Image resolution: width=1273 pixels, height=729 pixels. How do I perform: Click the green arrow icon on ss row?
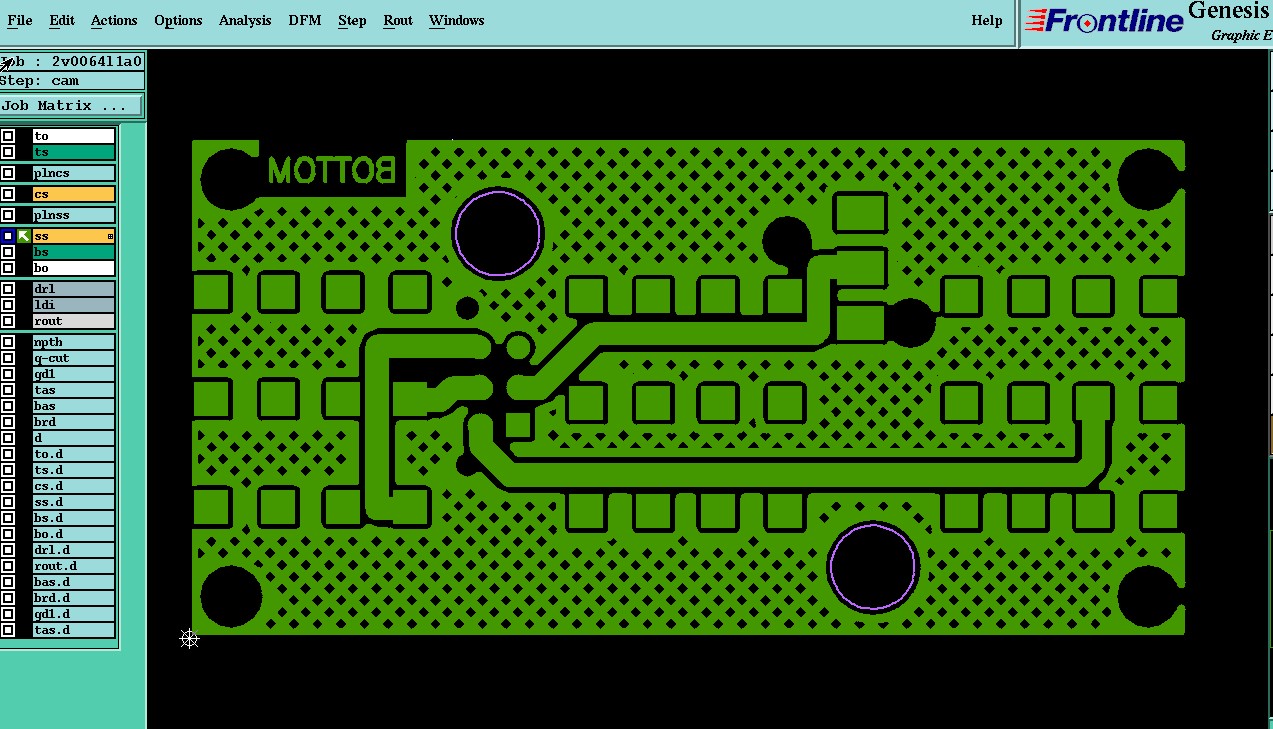(x=24, y=236)
